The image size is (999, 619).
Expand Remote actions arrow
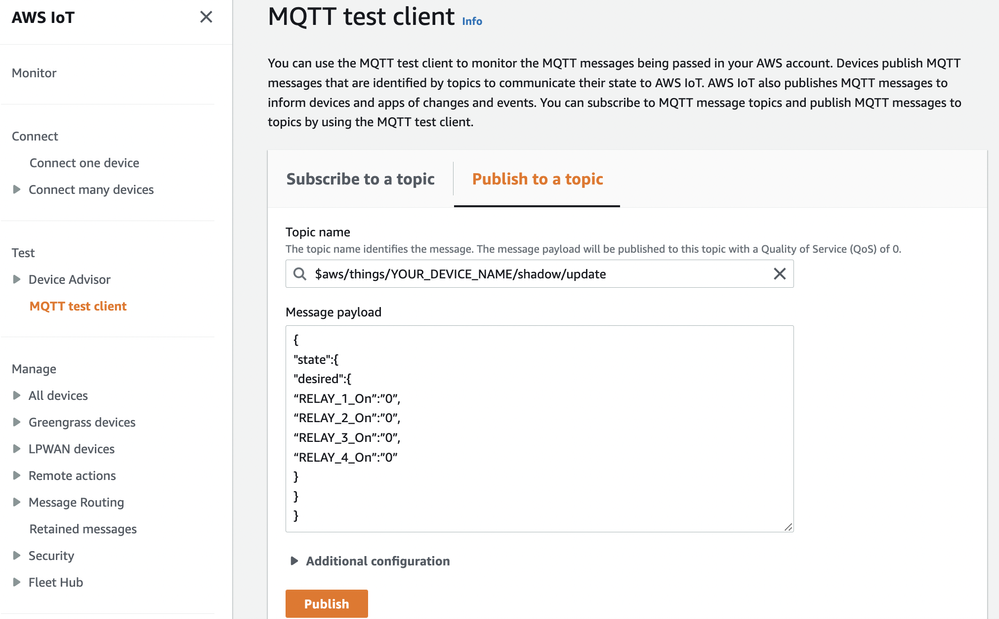click(x=17, y=476)
